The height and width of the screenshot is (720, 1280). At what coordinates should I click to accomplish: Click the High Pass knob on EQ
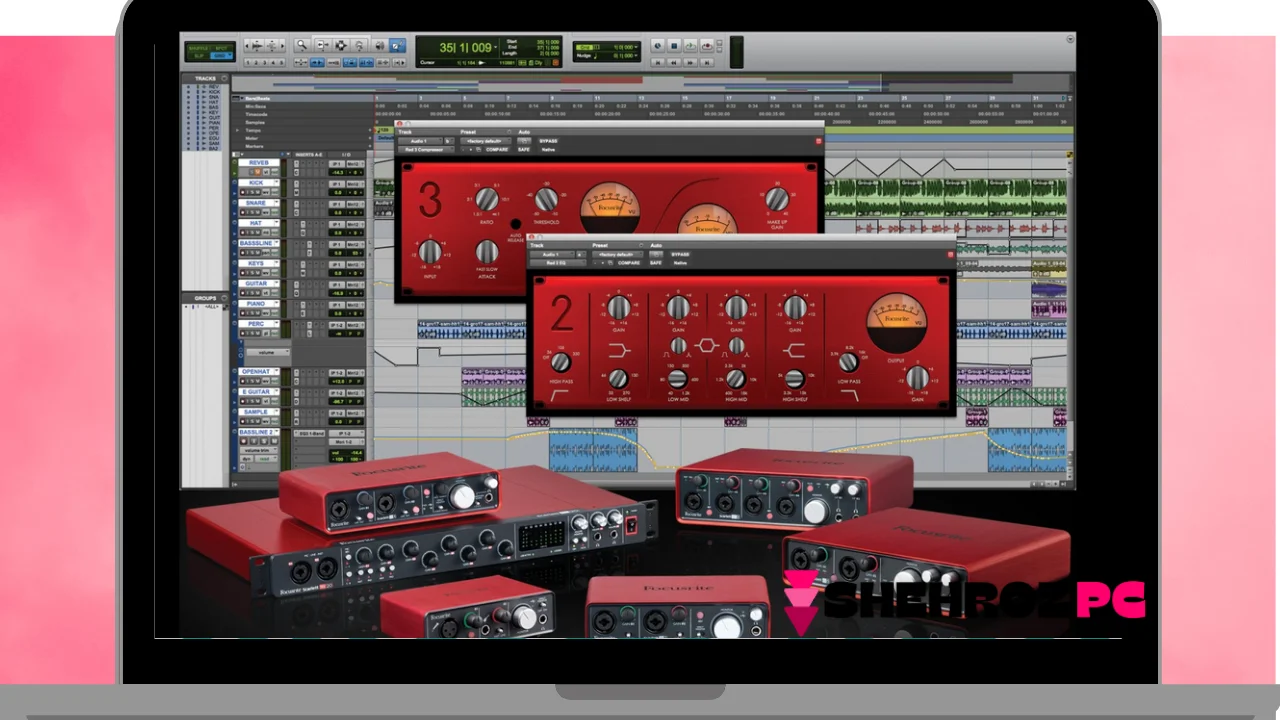coord(561,362)
